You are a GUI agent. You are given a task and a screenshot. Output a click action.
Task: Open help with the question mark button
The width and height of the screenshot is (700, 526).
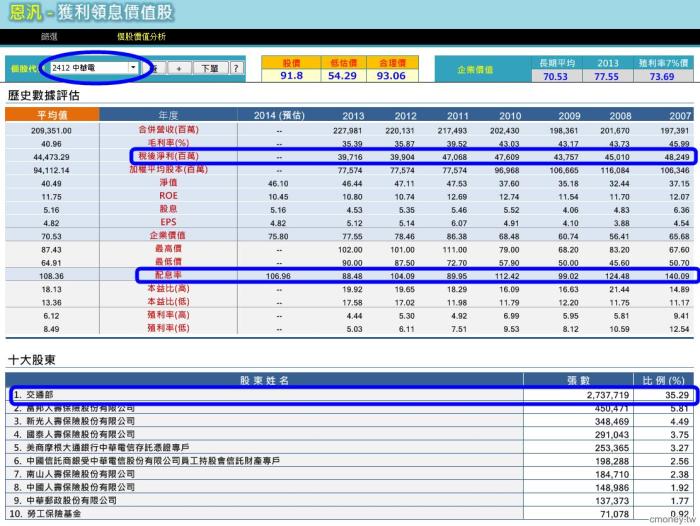(x=236, y=68)
